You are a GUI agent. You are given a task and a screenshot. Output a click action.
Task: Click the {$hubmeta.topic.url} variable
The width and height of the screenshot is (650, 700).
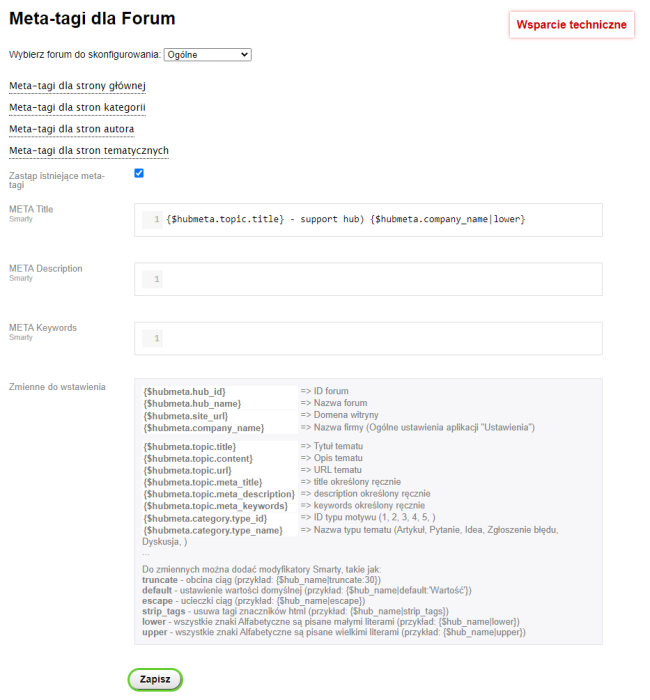coord(188,470)
